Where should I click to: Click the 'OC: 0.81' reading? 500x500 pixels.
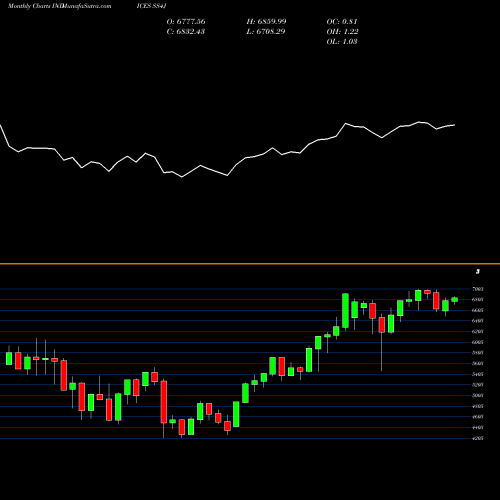tap(342, 22)
